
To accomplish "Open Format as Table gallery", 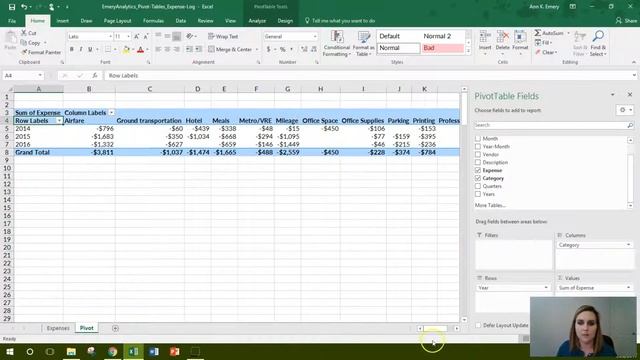I will click(363, 44).
